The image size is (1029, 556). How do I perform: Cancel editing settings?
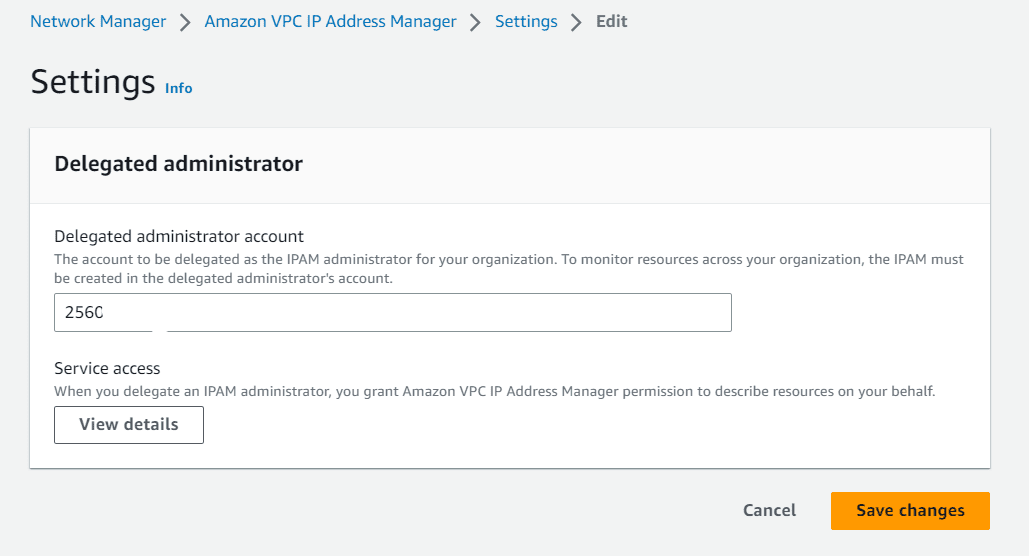click(769, 511)
